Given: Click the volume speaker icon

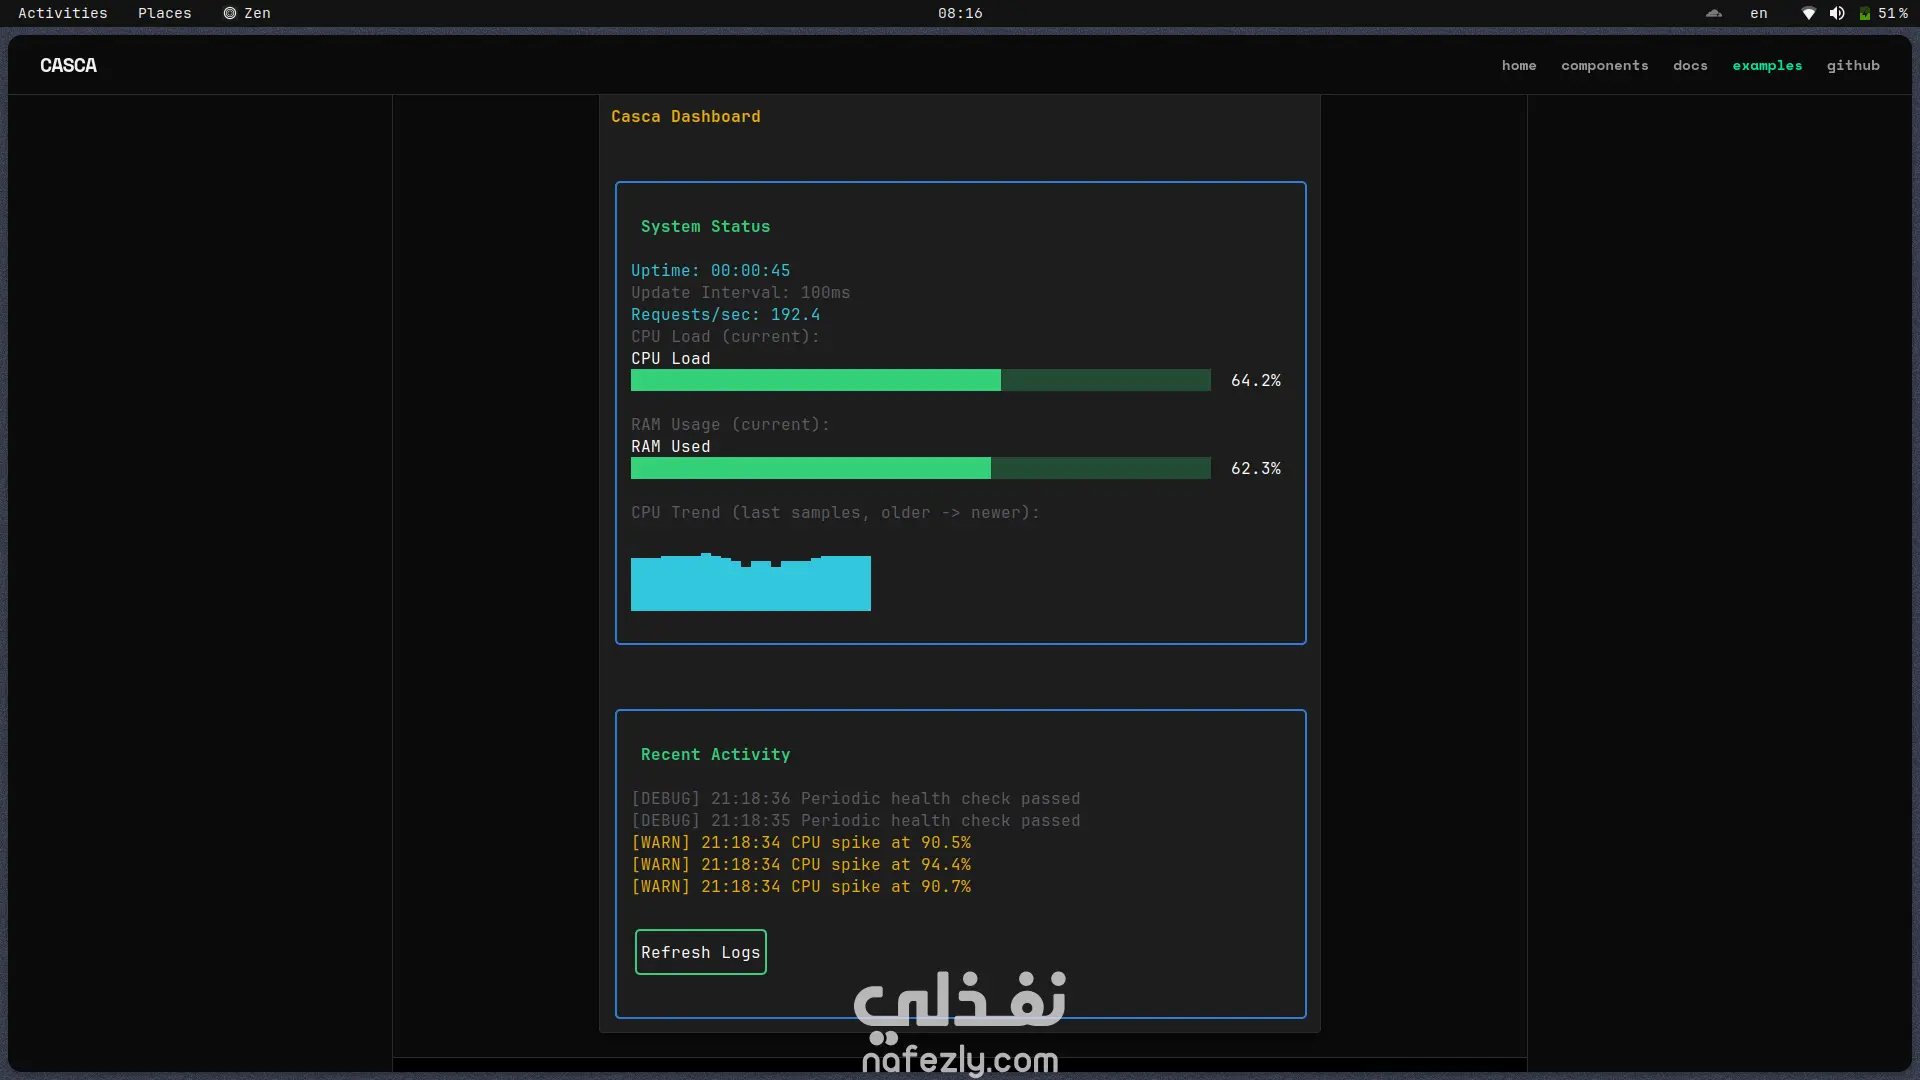Looking at the screenshot, I should [x=1837, y=13].
